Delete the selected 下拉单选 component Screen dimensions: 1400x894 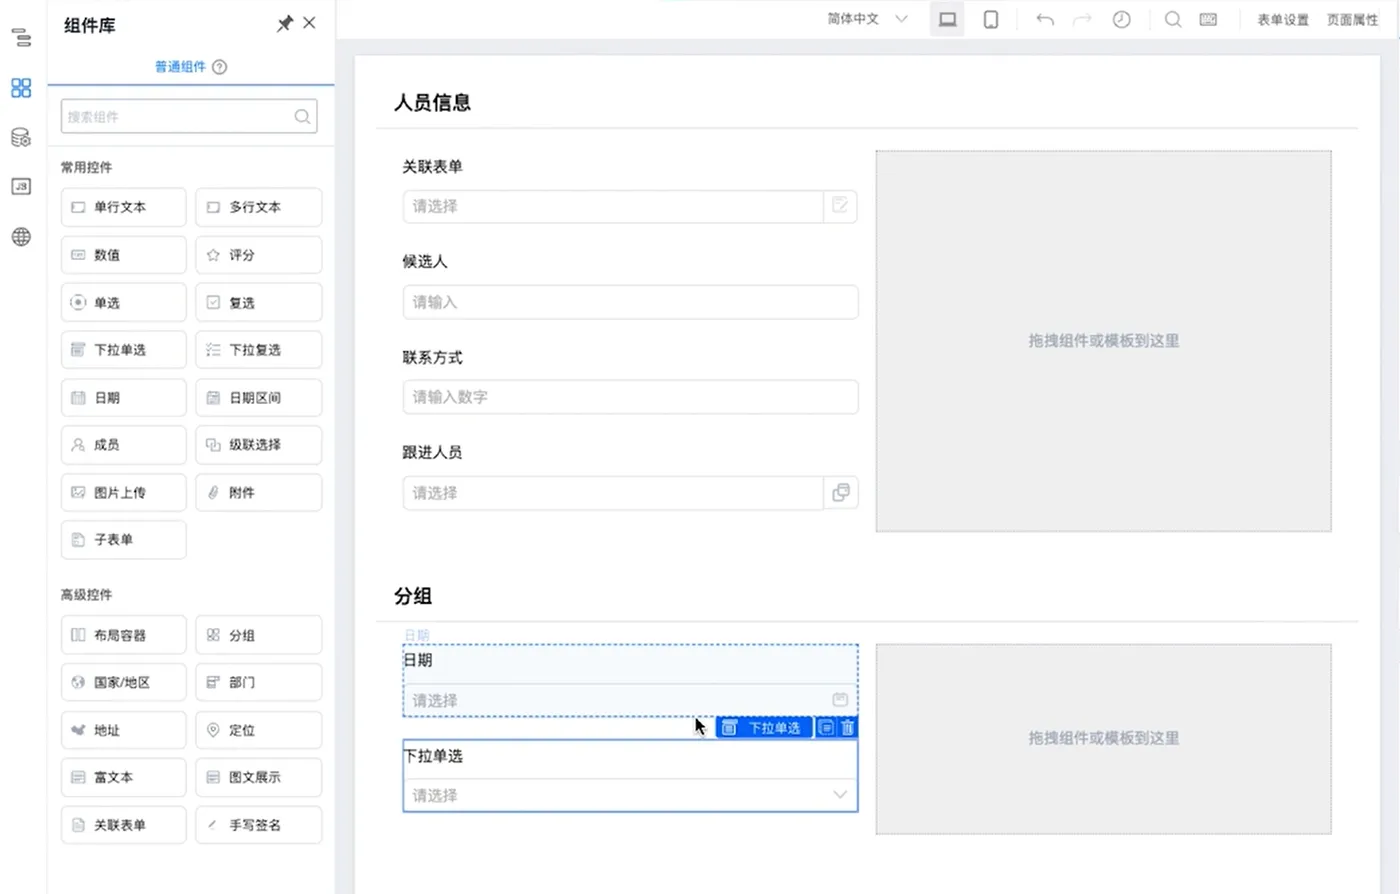click(x=847, y=728)
